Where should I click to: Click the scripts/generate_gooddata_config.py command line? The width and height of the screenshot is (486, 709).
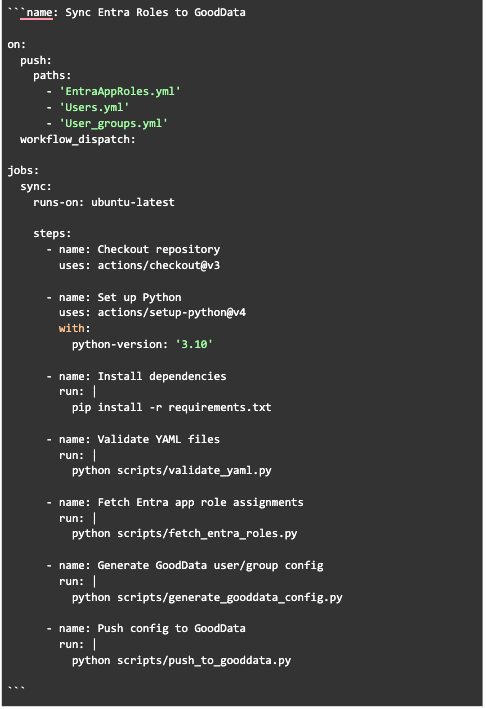207,597
